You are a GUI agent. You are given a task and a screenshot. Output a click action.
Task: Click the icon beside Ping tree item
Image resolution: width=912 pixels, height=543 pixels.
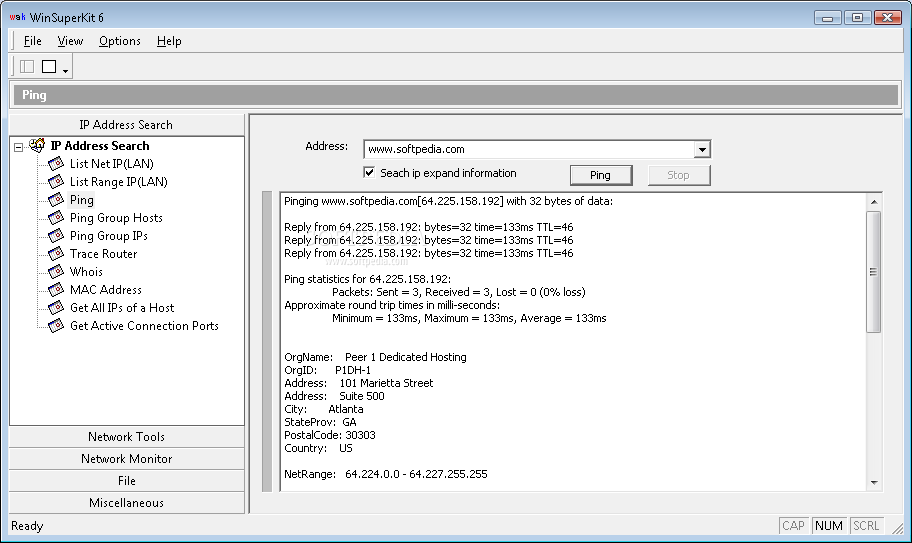pyautogui.click(x=56, y=200)
